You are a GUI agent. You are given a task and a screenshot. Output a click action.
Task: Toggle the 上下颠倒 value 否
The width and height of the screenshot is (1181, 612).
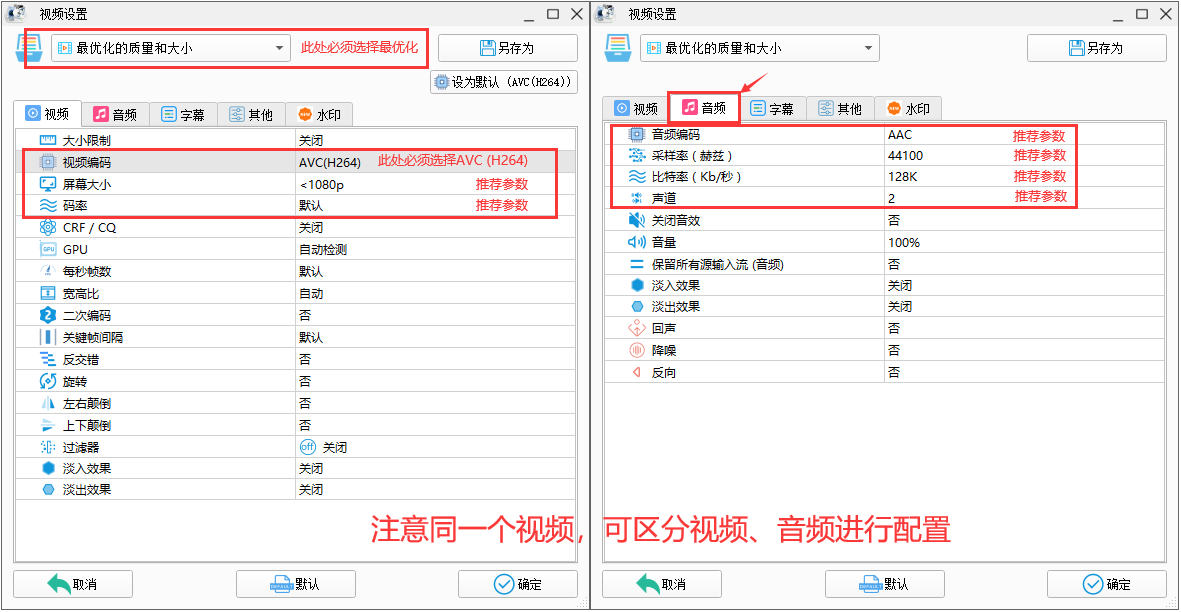click(305, 425)
